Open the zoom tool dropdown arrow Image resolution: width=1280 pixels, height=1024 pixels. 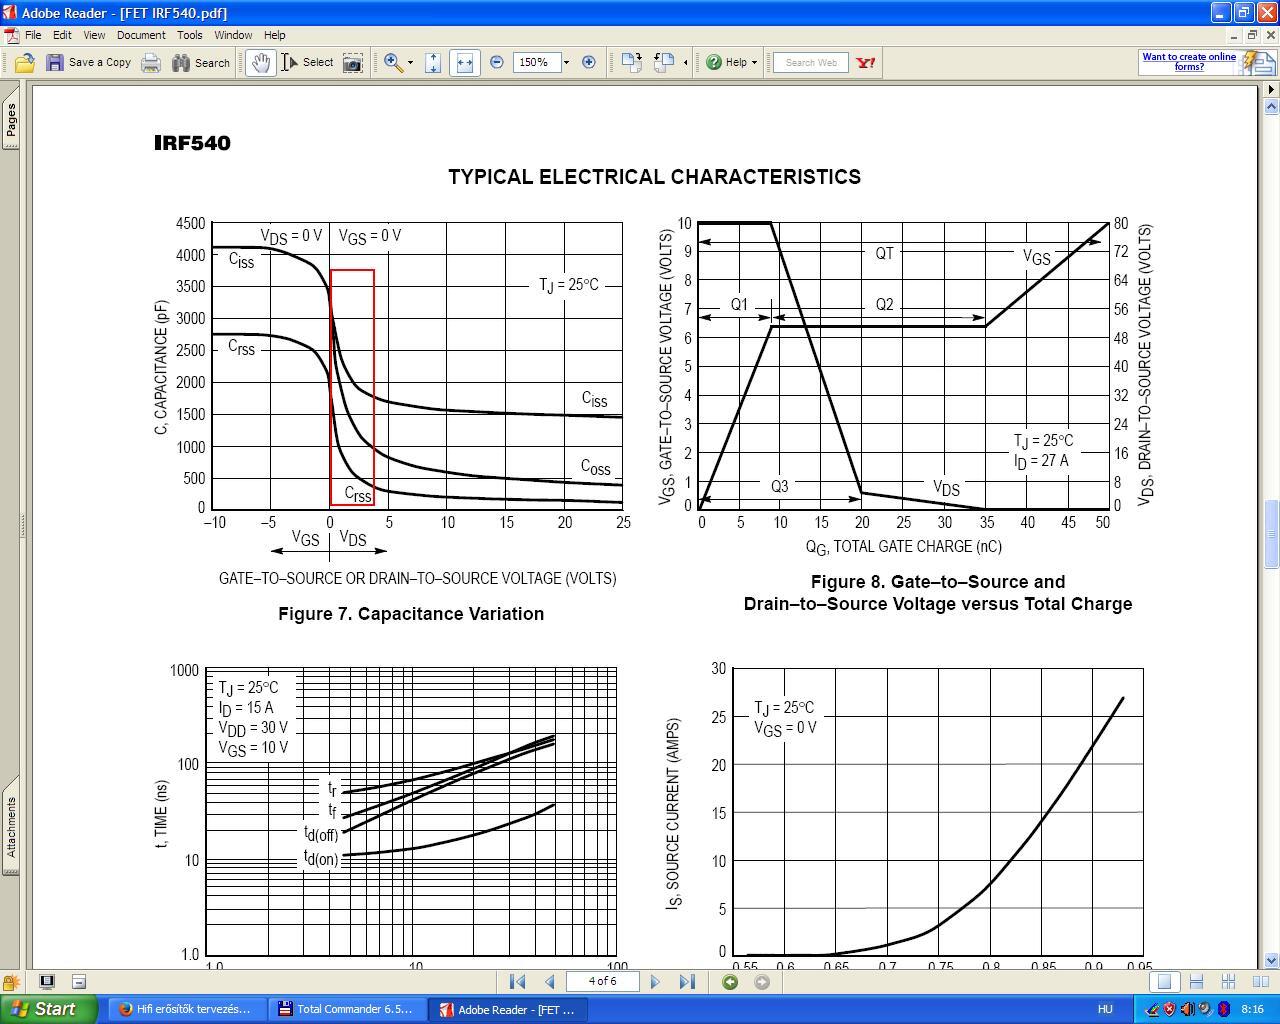(410, 62)
